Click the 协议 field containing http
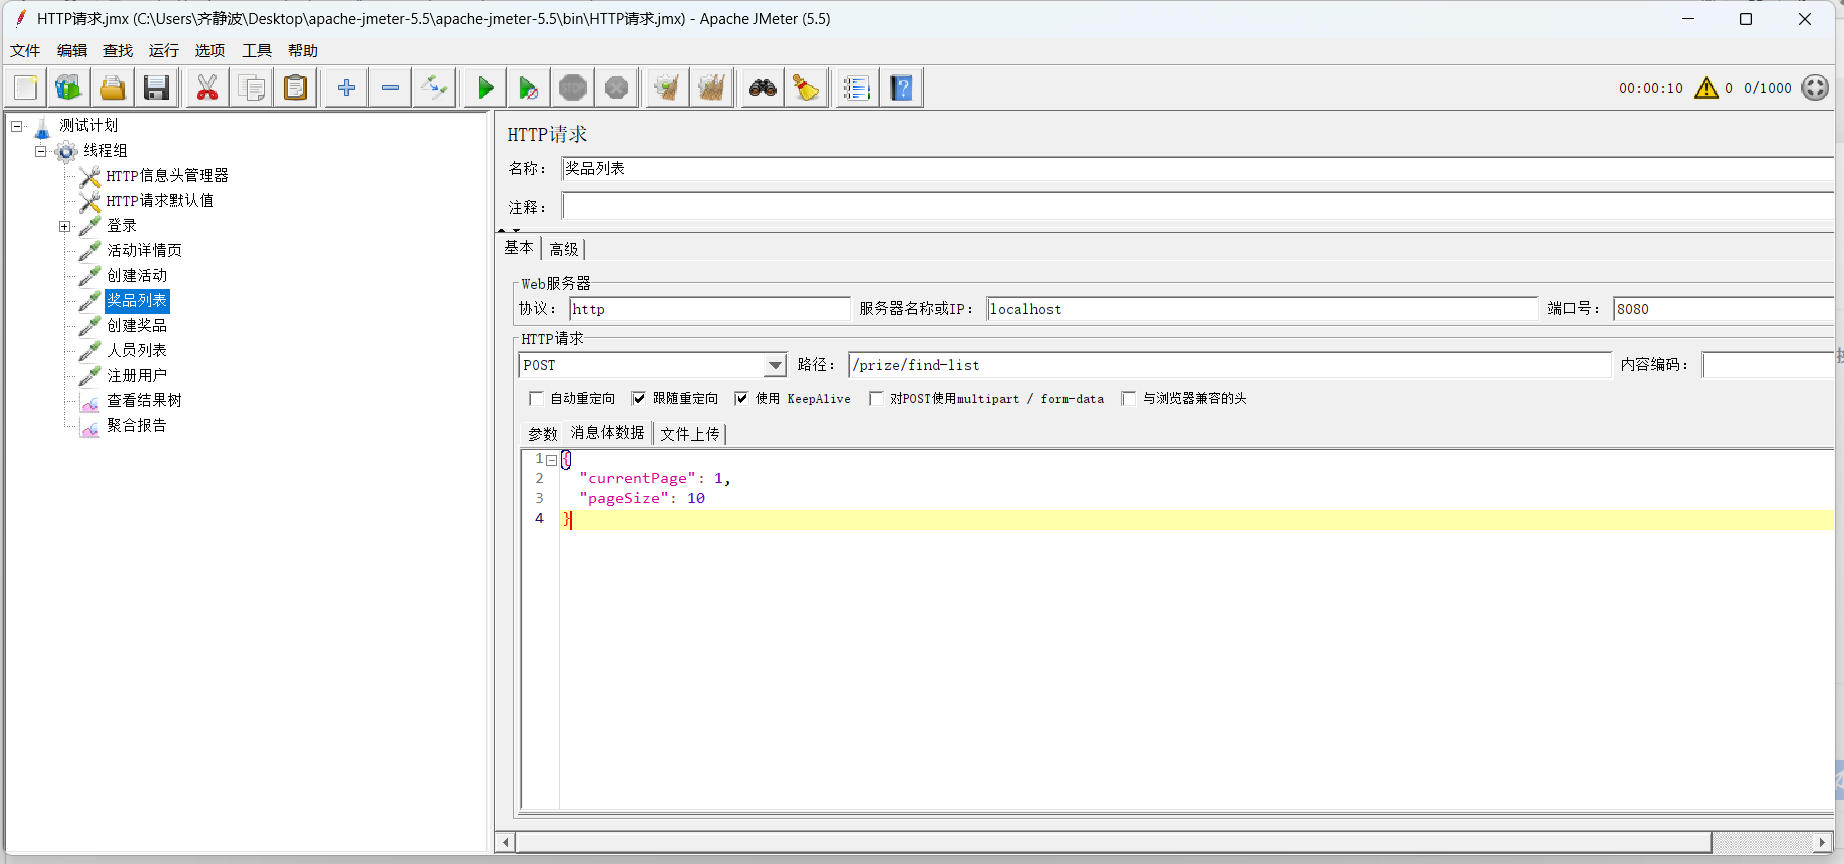Image resolution: width=1844 pixels, height=864 pixels. (x=710, y=309)
